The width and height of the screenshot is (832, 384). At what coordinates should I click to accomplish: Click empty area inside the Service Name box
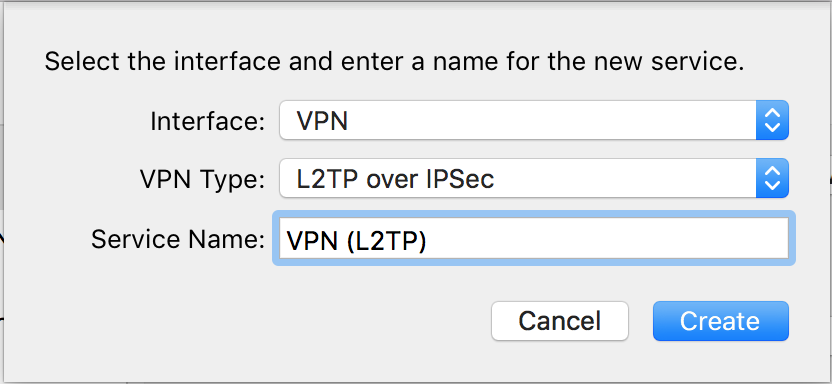tap(610, 239)
